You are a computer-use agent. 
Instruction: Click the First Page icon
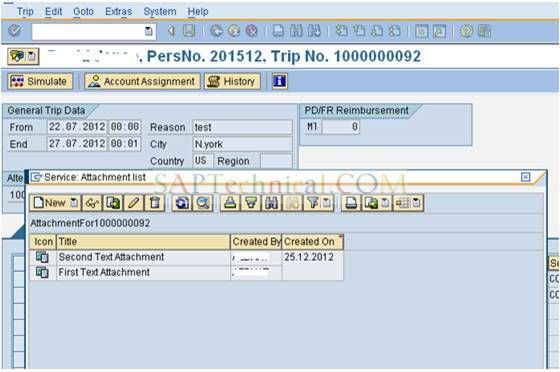(x=341, y=31)
